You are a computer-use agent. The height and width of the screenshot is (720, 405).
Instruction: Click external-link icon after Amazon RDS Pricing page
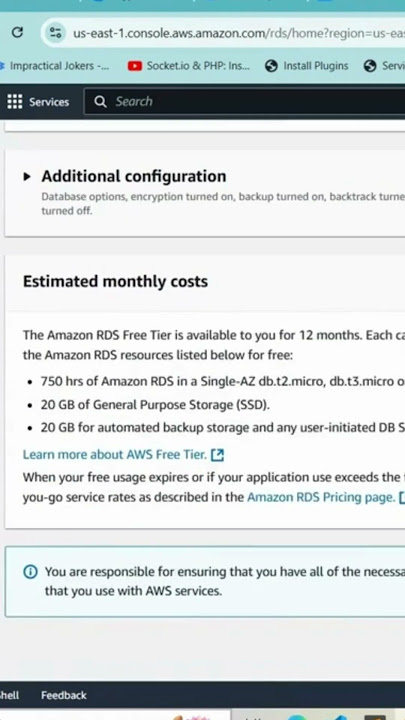point(402,497)
